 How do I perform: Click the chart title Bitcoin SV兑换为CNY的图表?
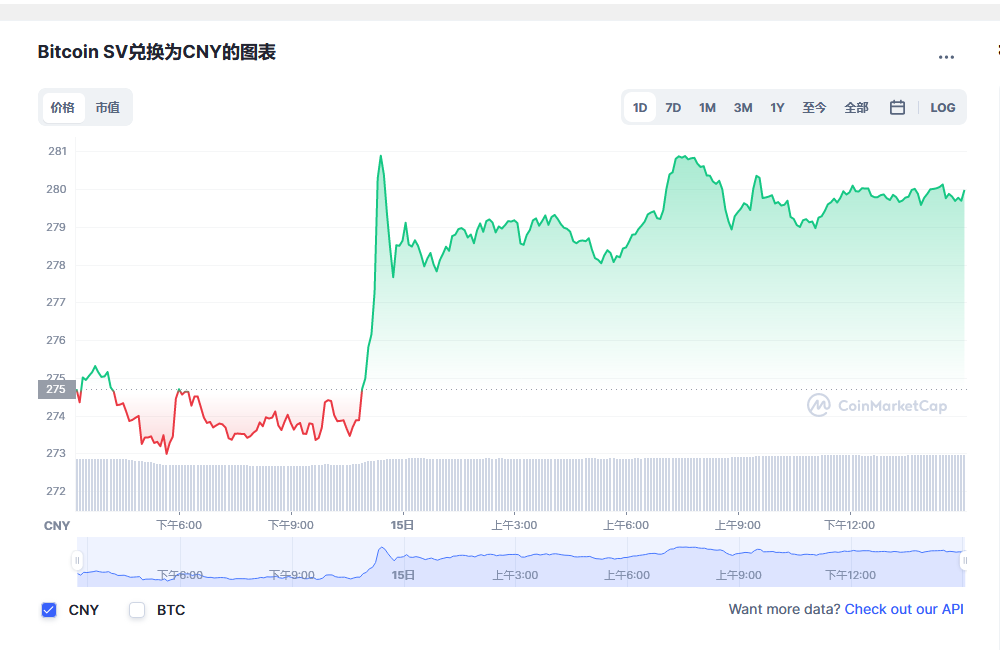coord(156,52)
